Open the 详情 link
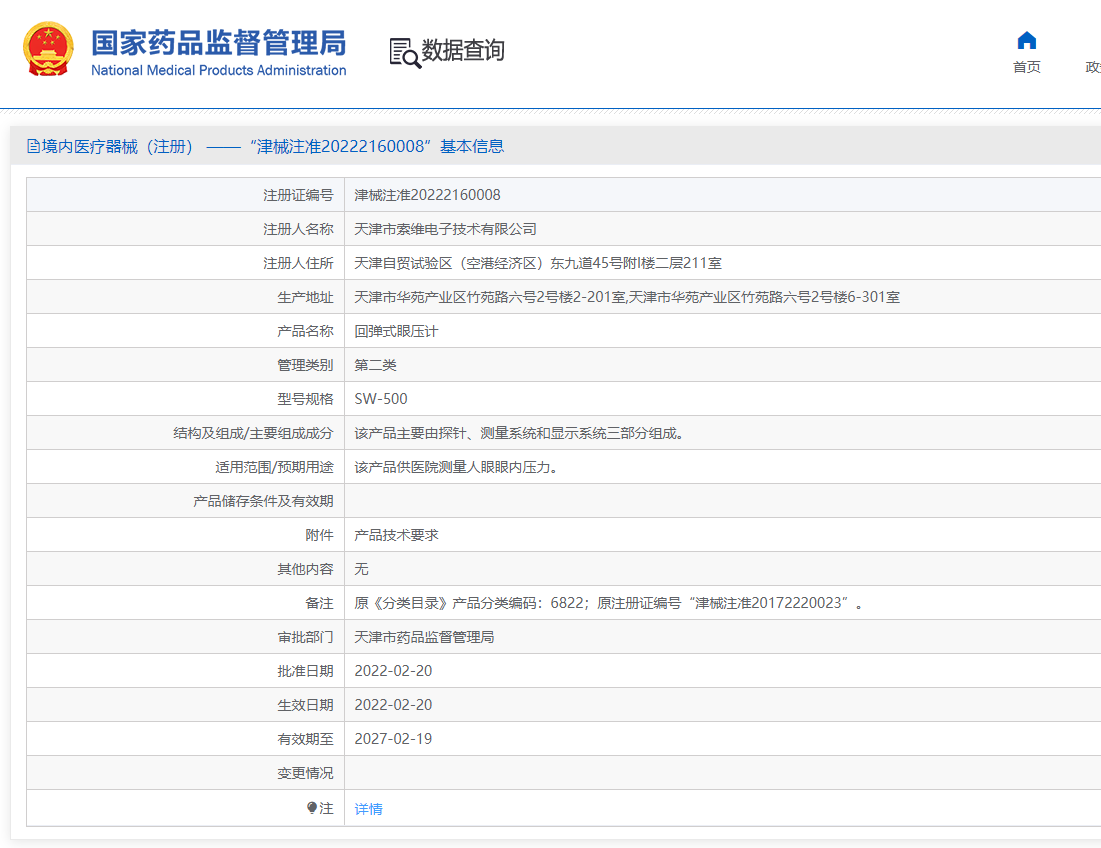 tap(369, 809)
